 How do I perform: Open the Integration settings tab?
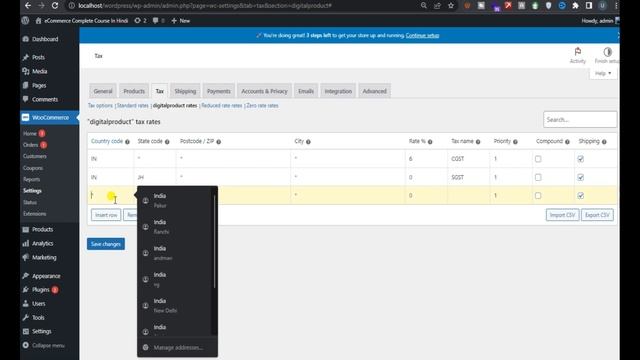(x=338, y=91)
